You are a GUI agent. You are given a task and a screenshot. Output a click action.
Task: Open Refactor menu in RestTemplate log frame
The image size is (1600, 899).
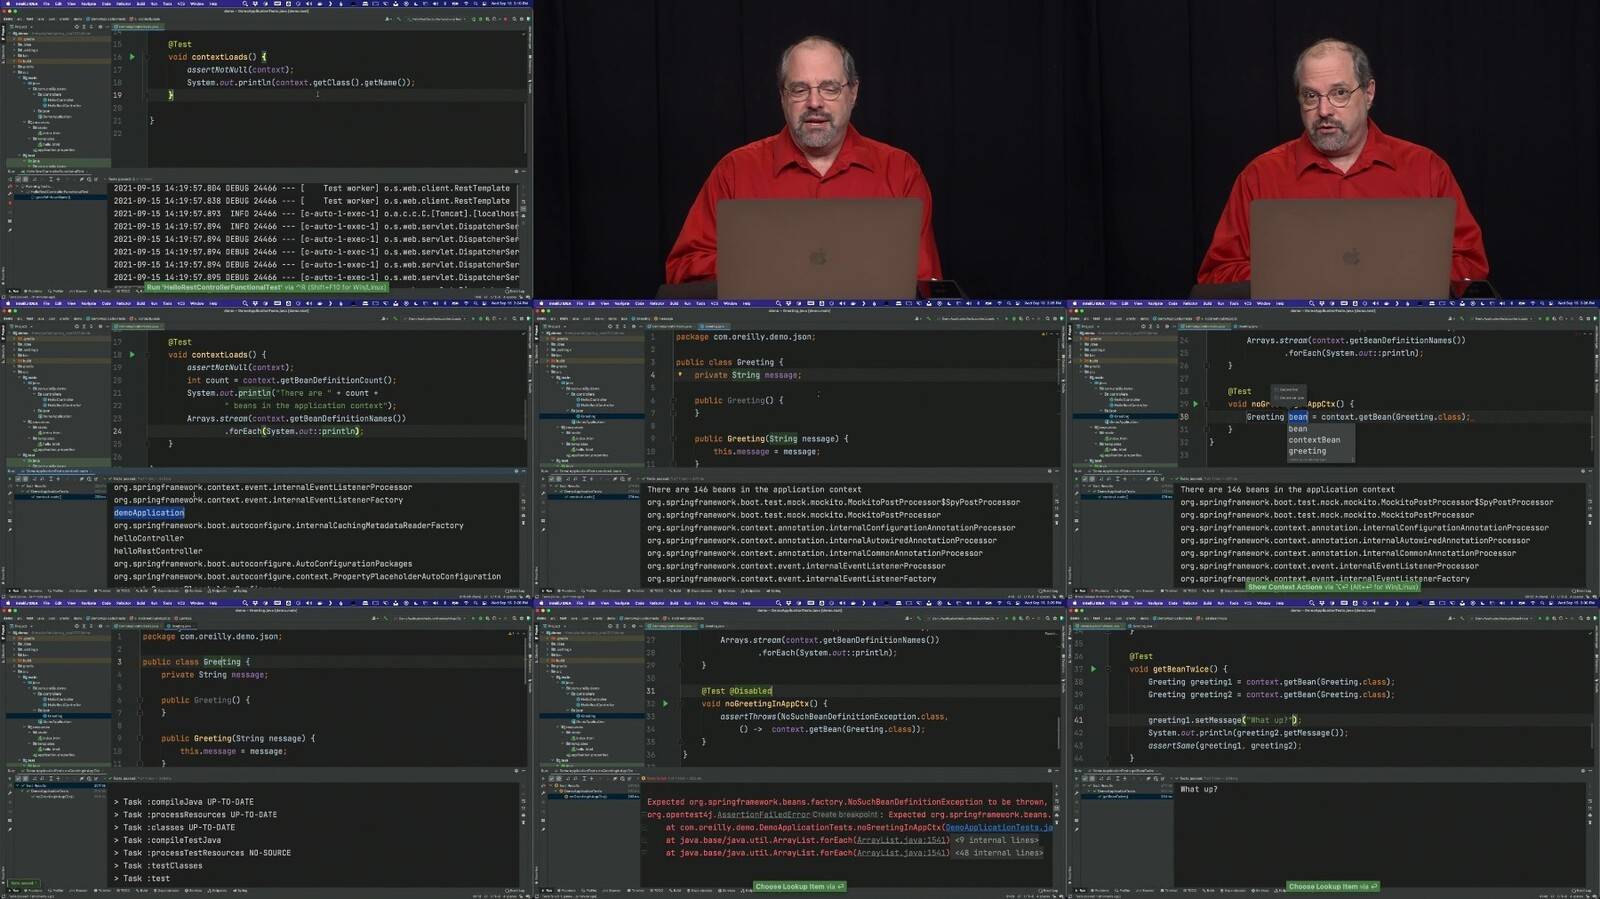(x=124, y=4)
